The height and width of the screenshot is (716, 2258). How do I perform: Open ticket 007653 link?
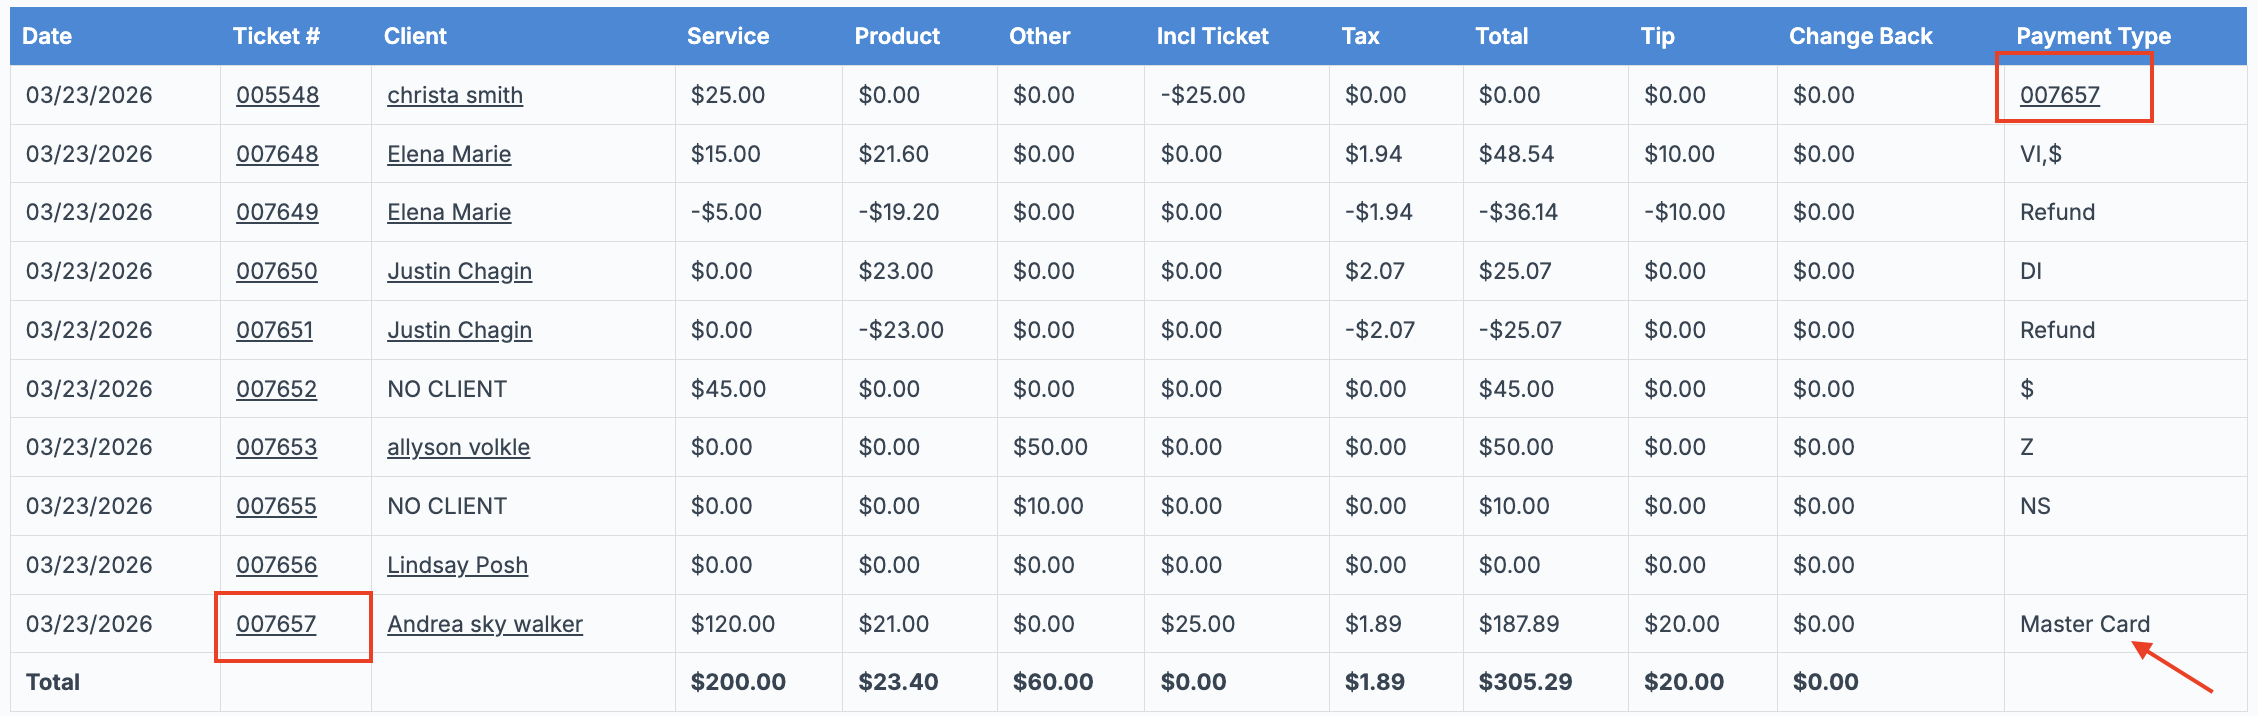point(276,447)
